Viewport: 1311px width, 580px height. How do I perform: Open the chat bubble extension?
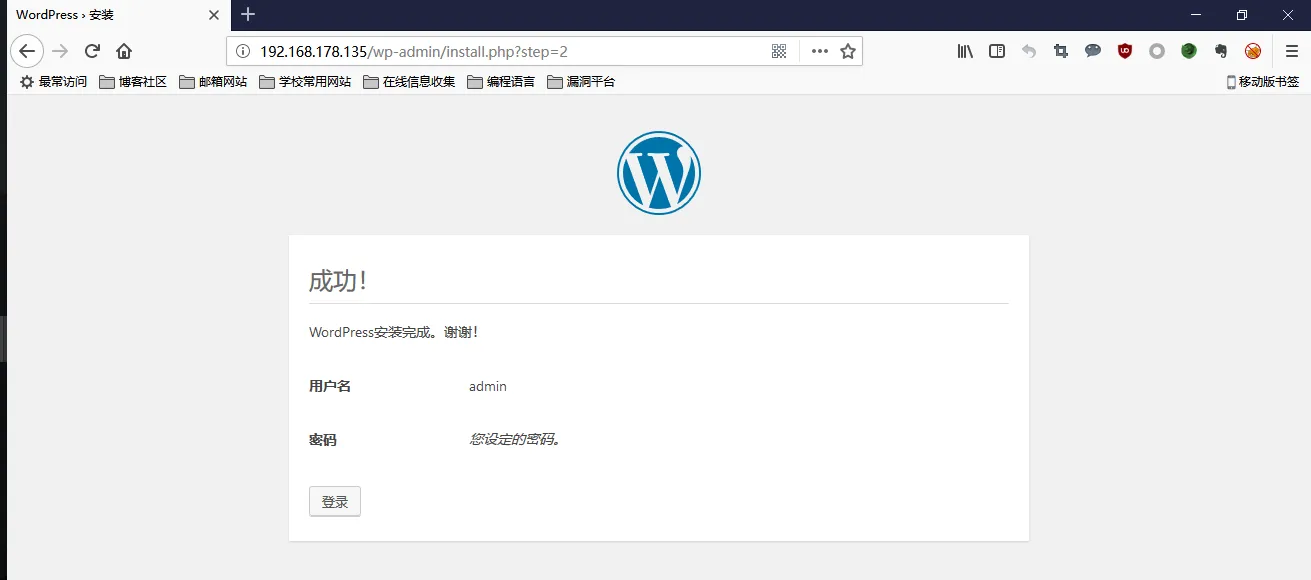tap(1093, 51)
